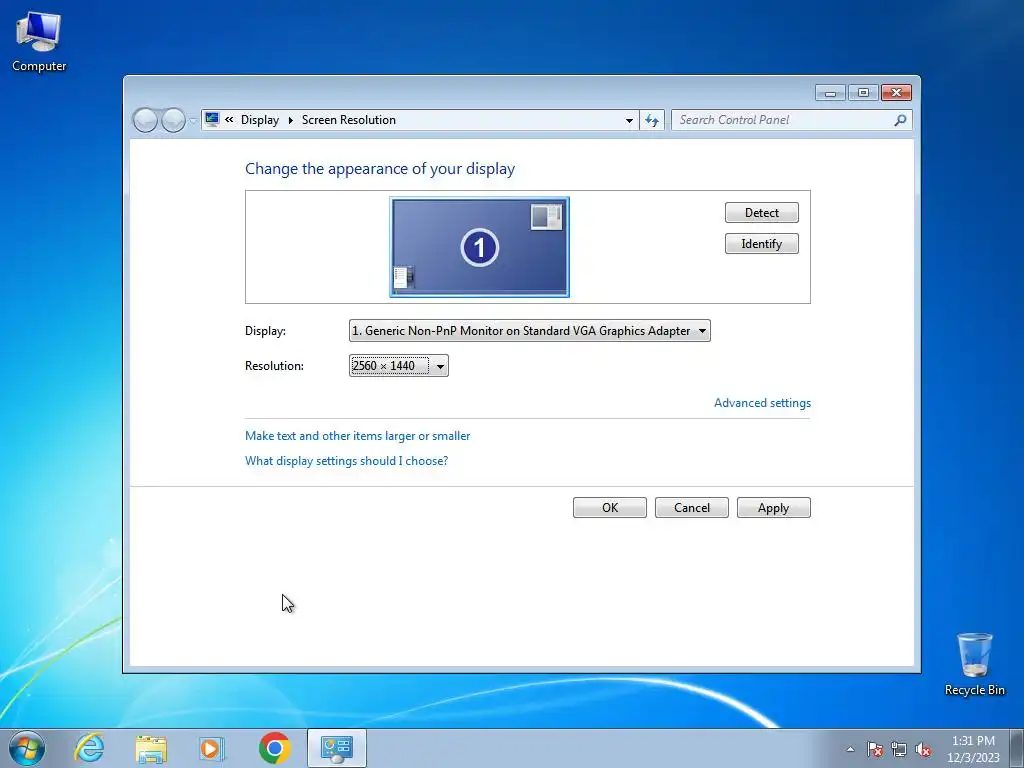The image size is (1024, 768).
Task: Open Windows Explorer folder in taskbar
Action: 151,748
